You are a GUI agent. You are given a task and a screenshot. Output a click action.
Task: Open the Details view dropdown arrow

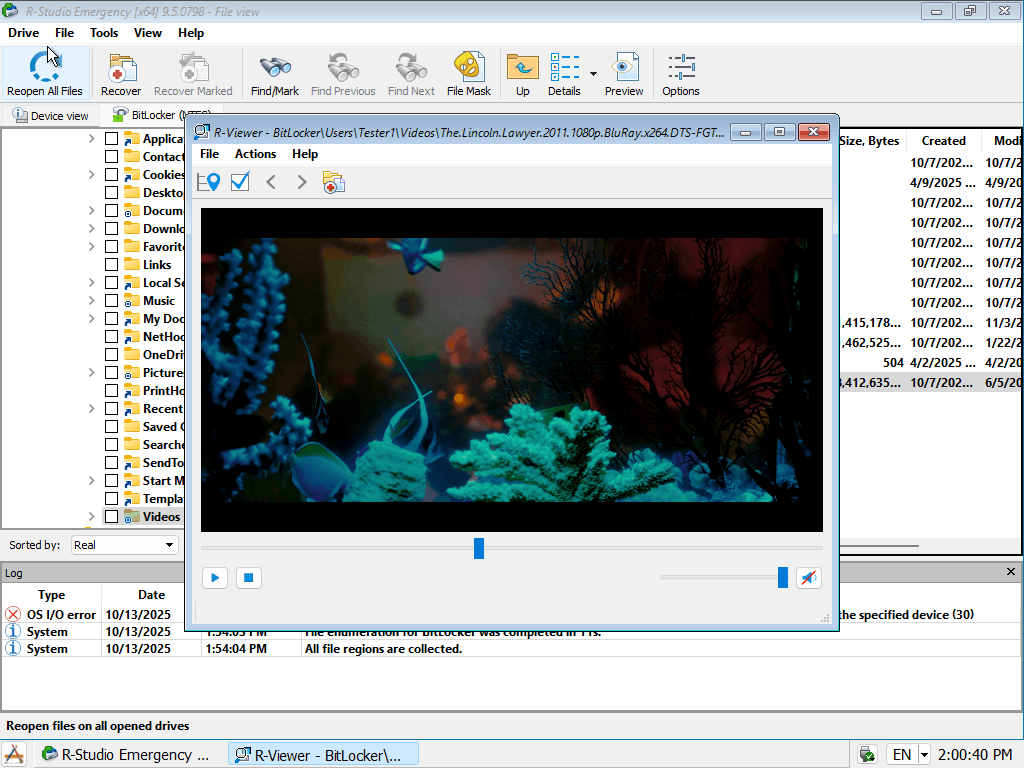click(x=593, y=73)
